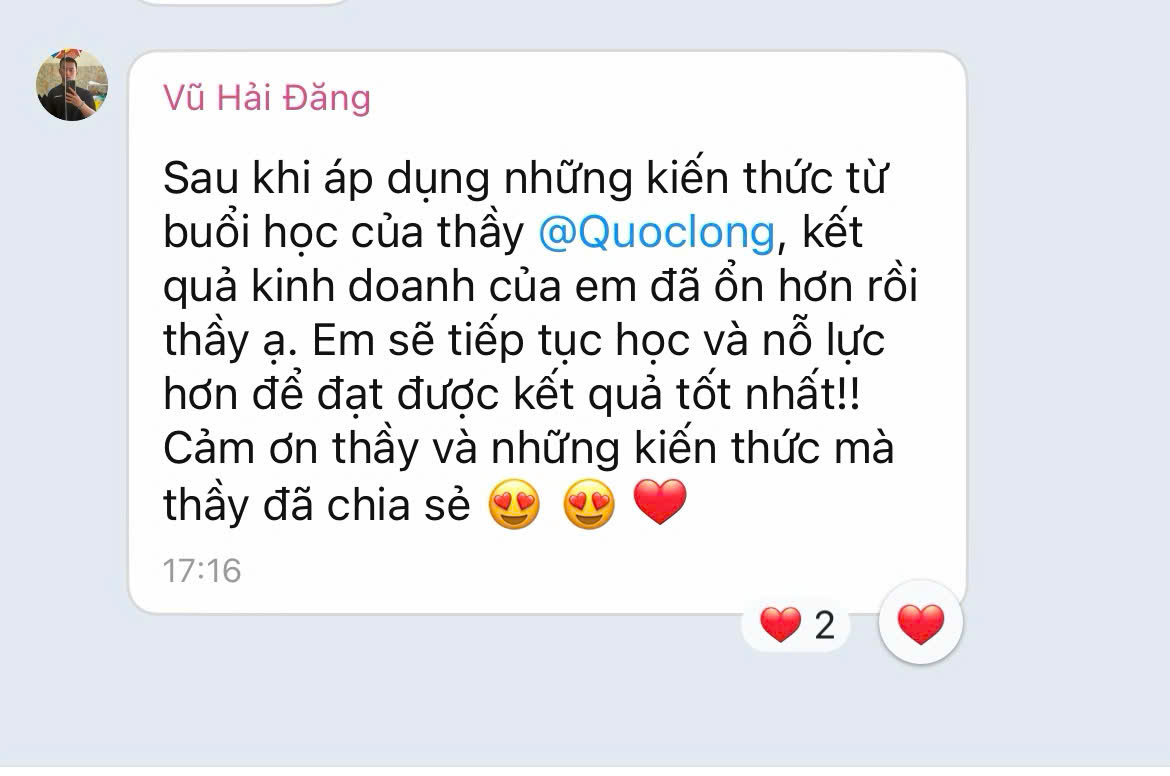Open the heart reaction counter pill
Viewport: 1170px width, 776px height.
pyautogui.click(x=796, y=625)
